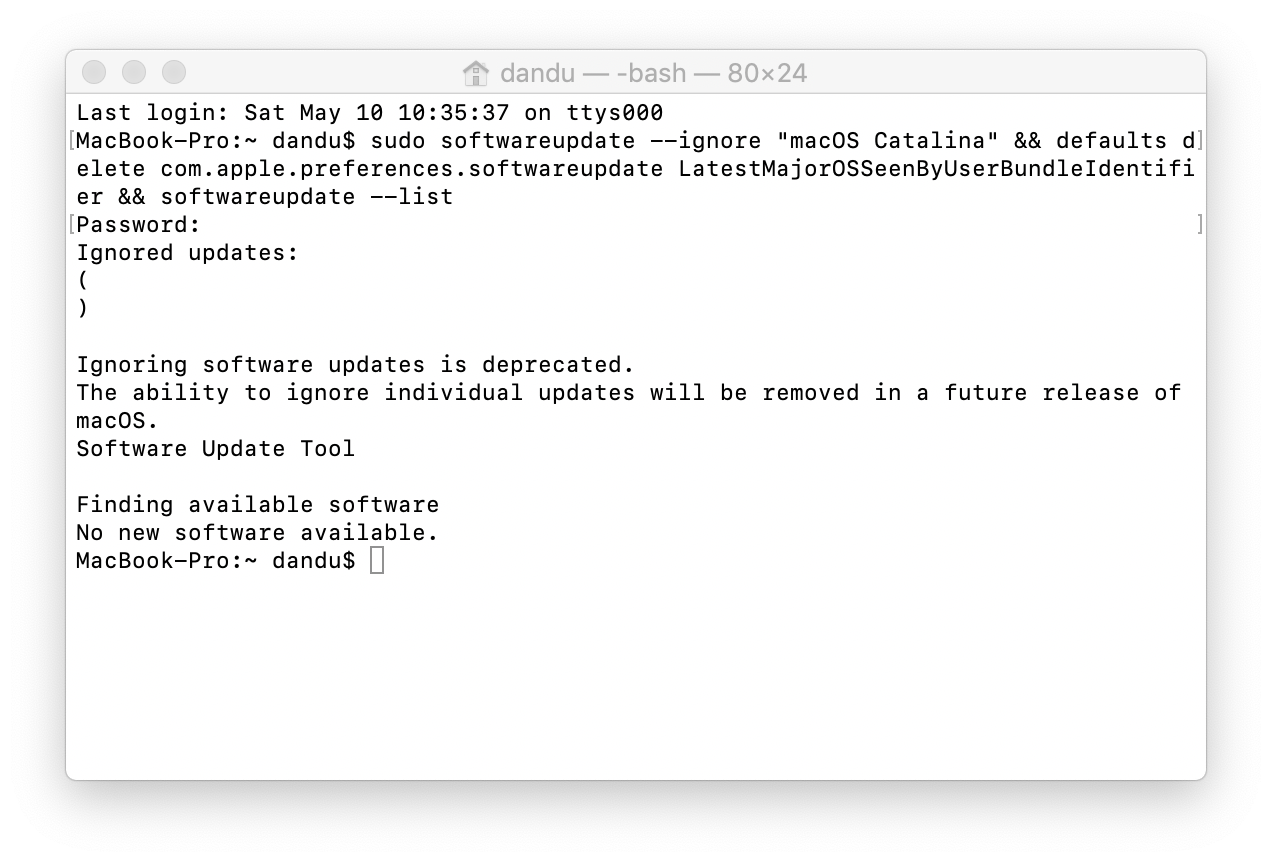Click the right bracket mark ending the first command line
The height and width of the screenshot is (862, 1272).
pyautogui.click(x=1199, y=140)
